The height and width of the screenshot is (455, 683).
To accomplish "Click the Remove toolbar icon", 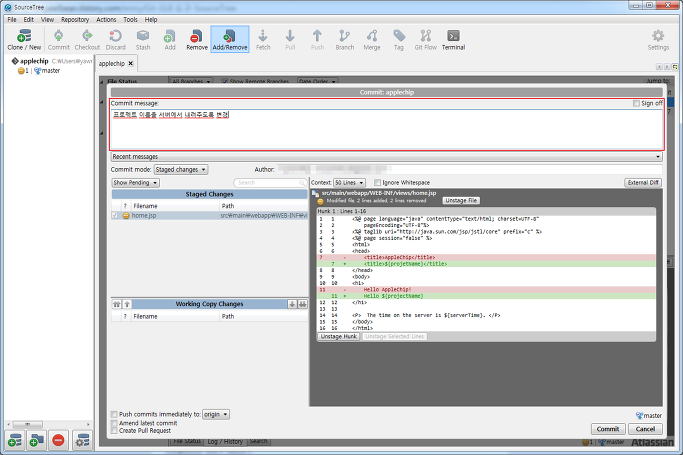I will coord(197,40).
